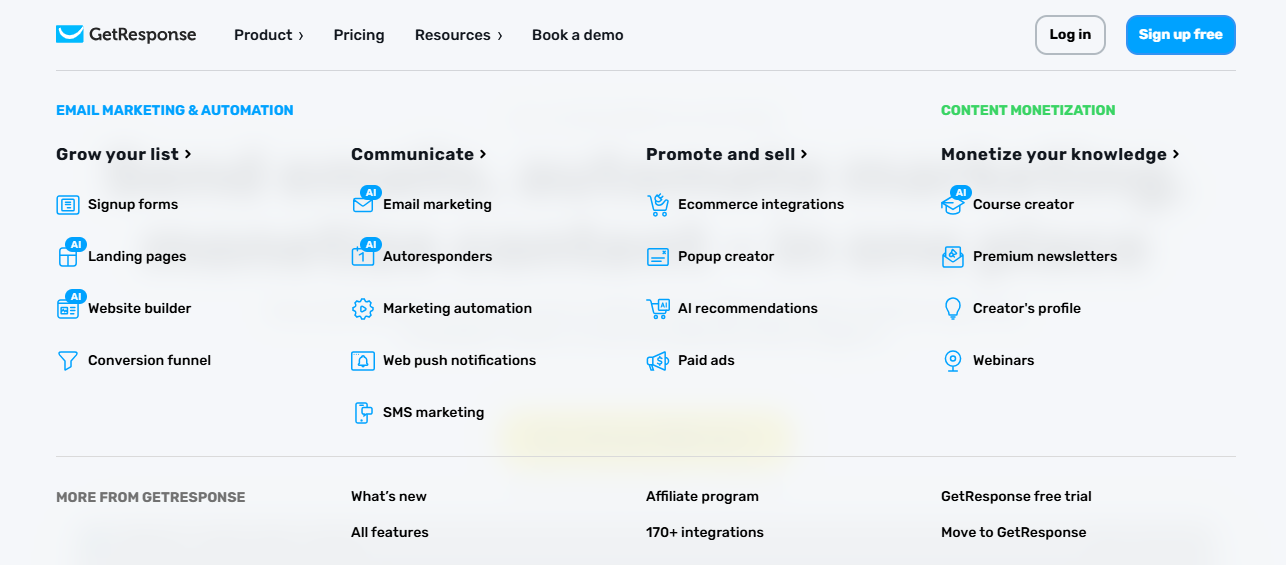Click the Conversion funnel icon
Screen dimensions: 1286x565
(x=68, y=361)
